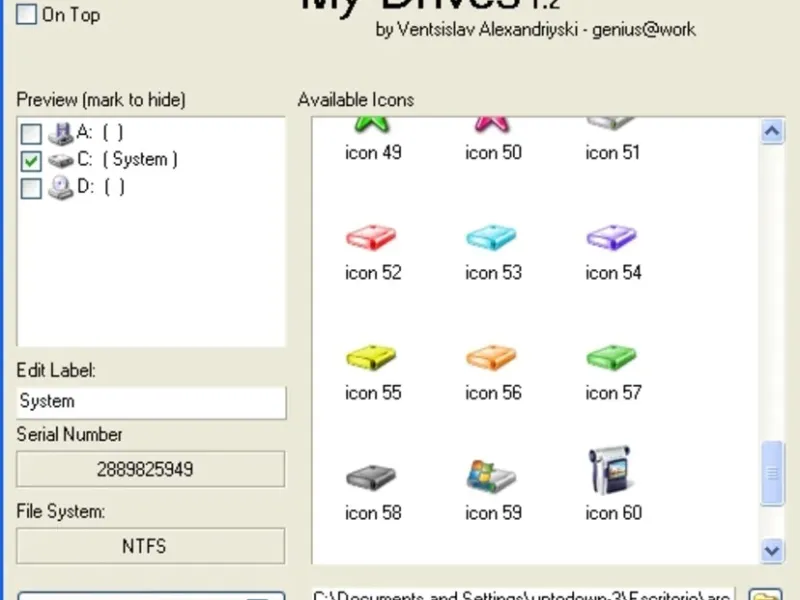Viewport: 800px width, 600px height.
Task: Click the scroll down arrow of icons list
Action: click(772, 551)
